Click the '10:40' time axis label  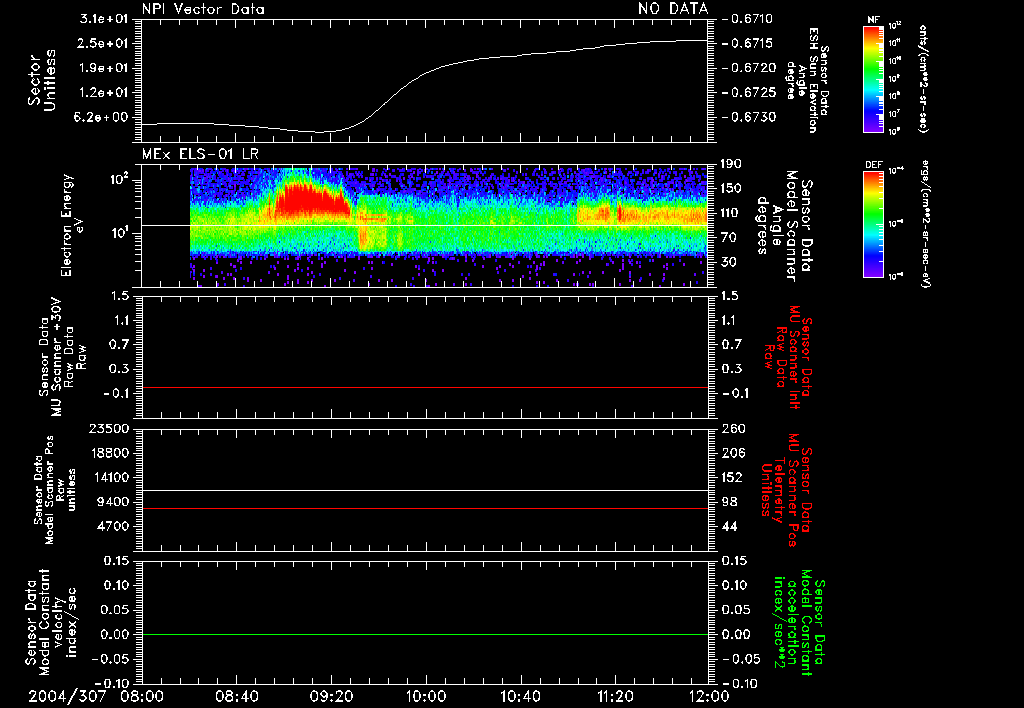tap(520, 696)
